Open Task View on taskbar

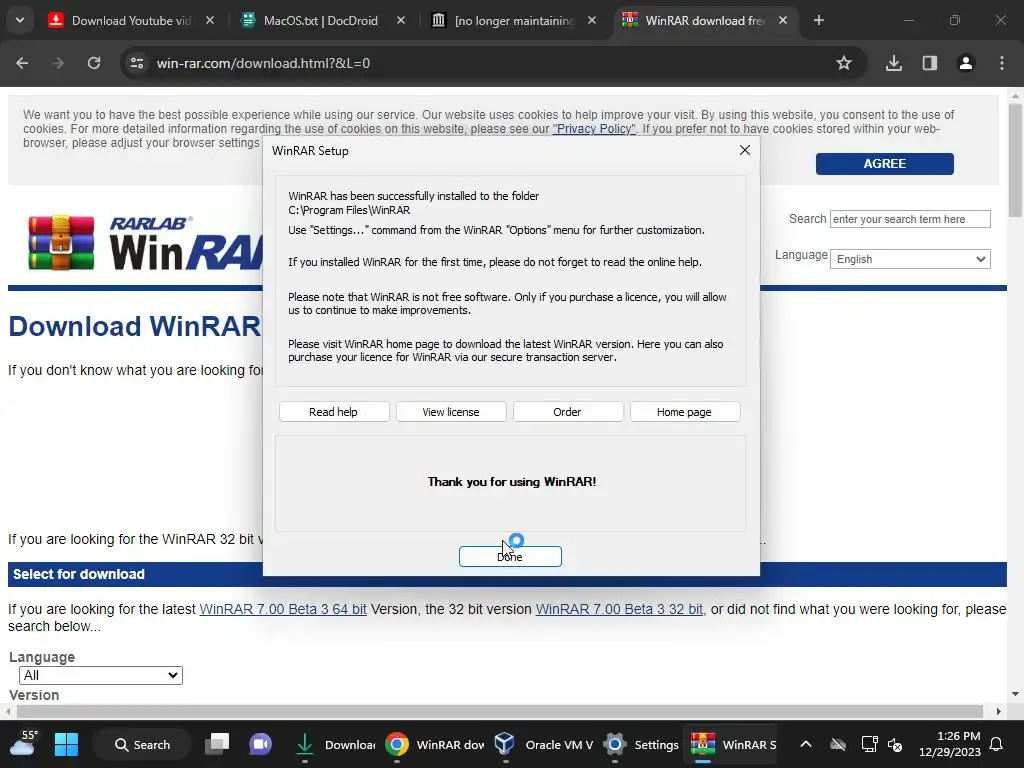(x=217, y=744)
